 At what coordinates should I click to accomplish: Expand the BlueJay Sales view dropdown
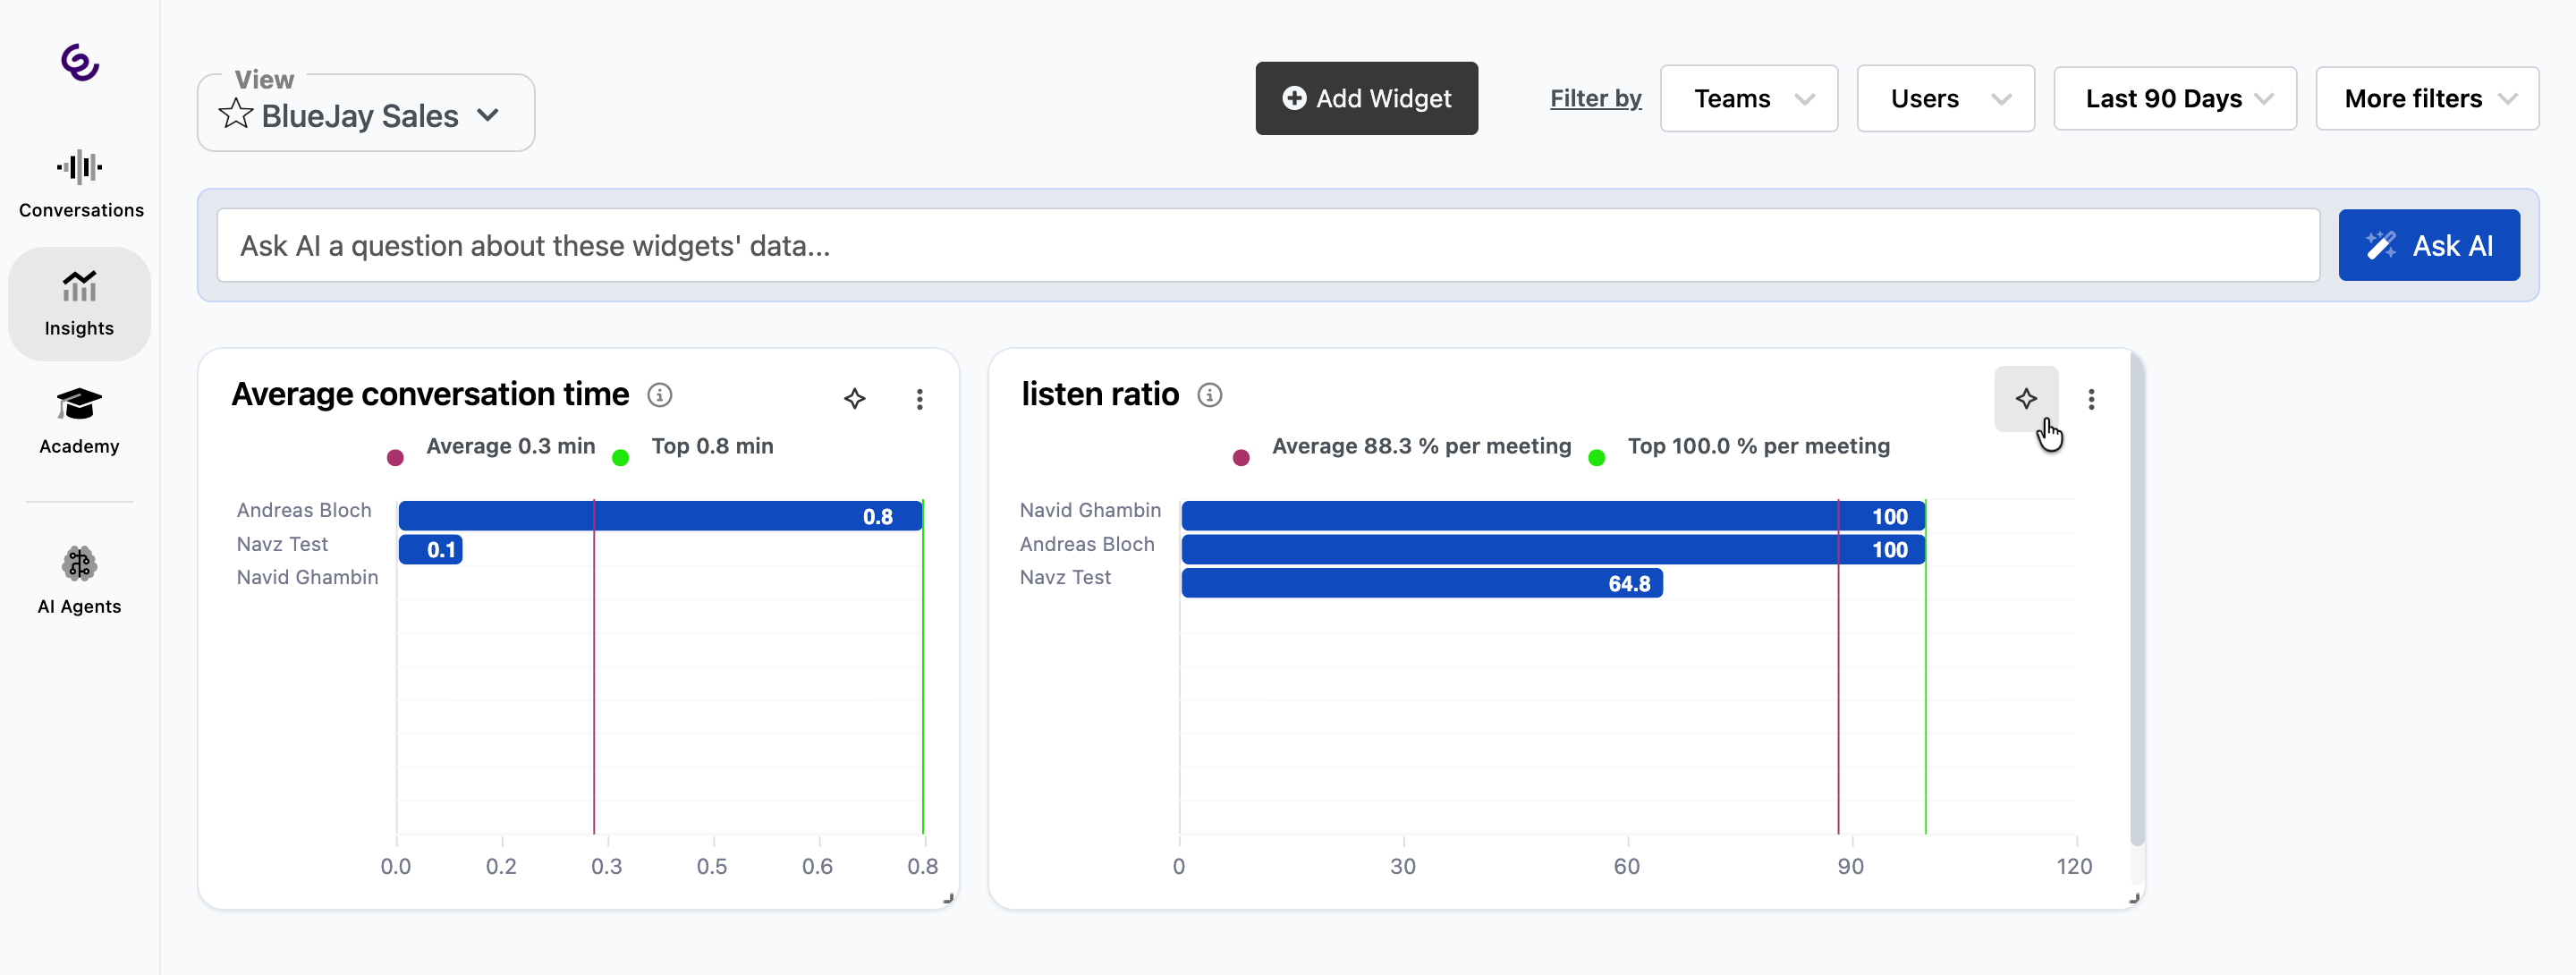pyautogui.click(x=487, y=115)
